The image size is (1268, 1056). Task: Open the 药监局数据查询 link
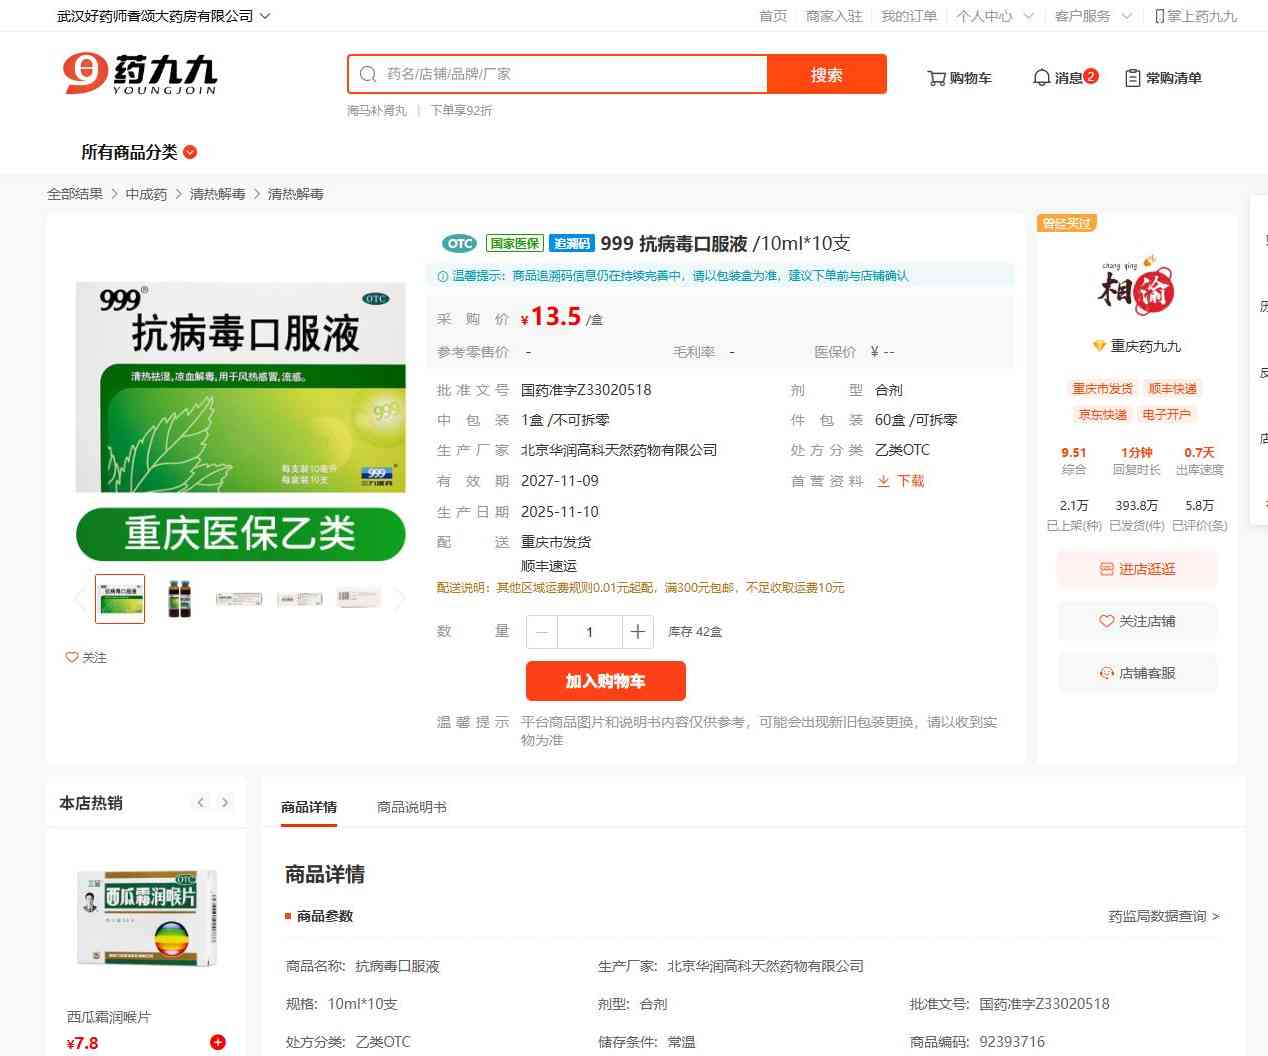(1163, 916)
